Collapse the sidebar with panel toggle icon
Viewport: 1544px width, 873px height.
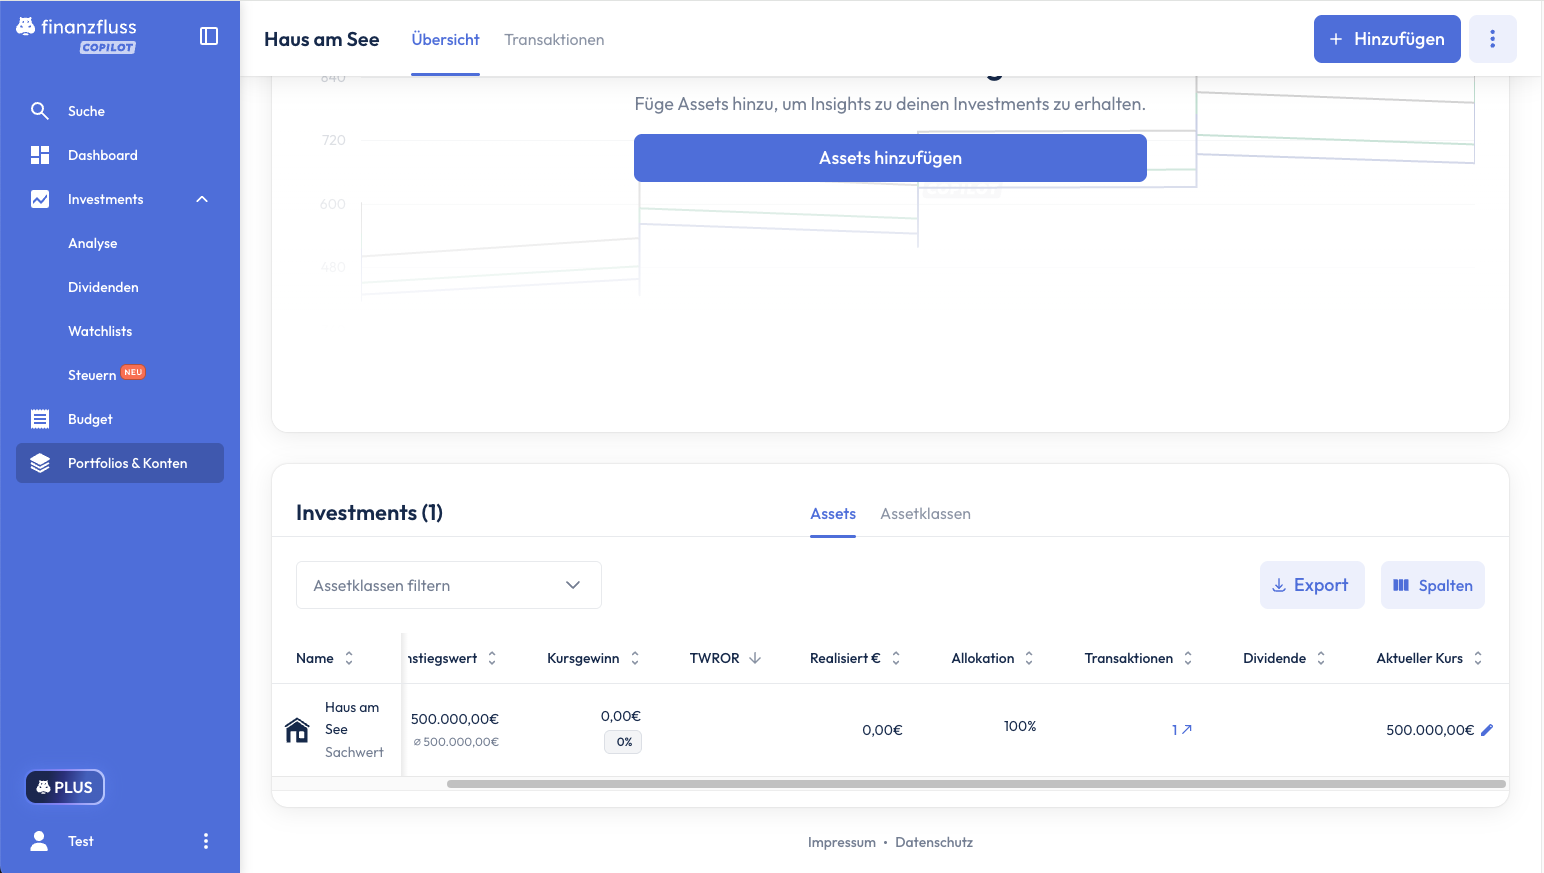point(209,36)
